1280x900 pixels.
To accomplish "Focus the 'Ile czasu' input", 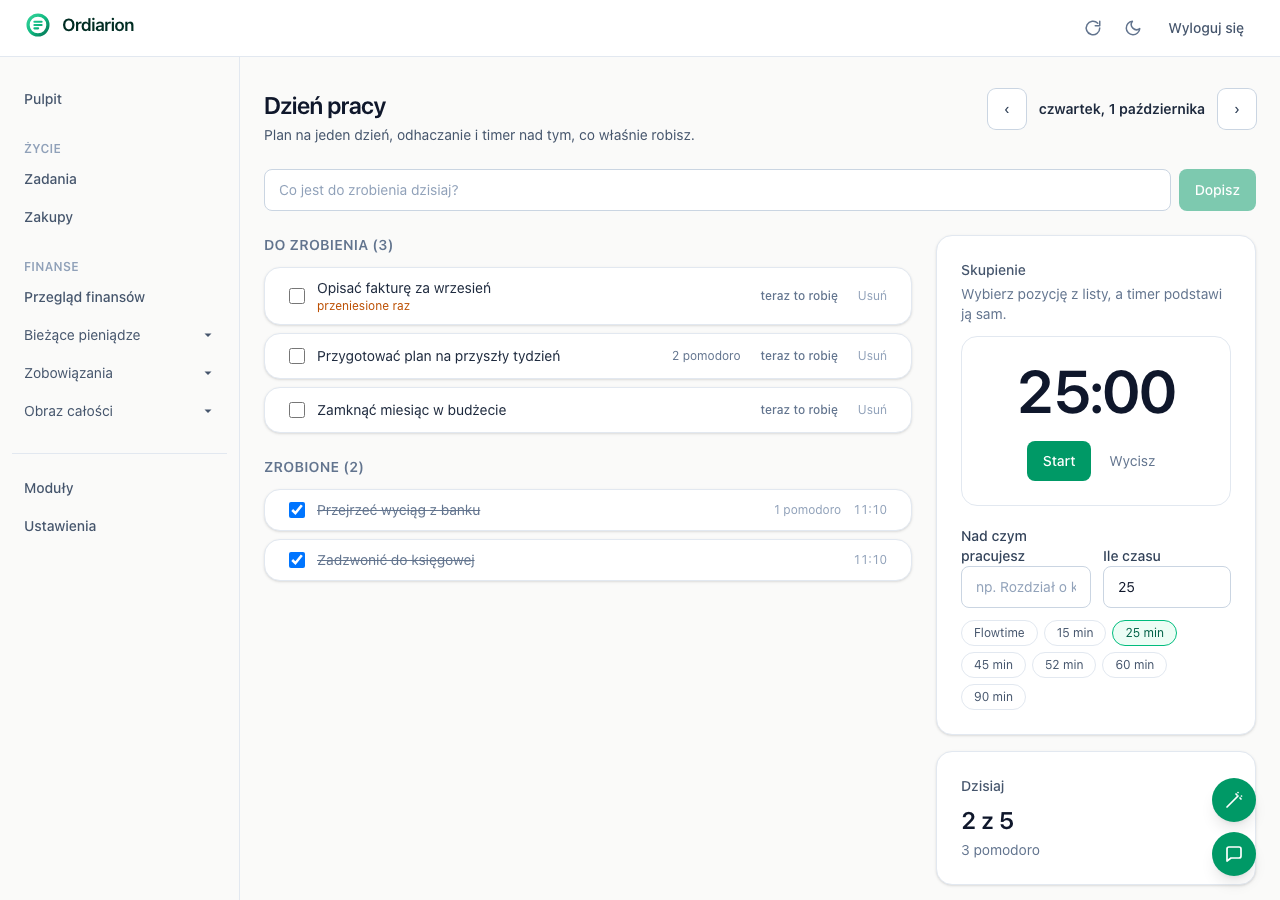I will pyautogui.click(x=1166, y=587).
